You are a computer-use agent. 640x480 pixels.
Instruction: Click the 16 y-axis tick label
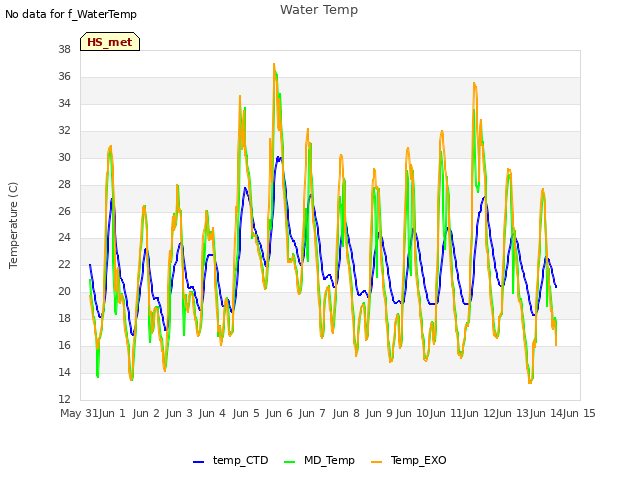(x=64, y=345)
